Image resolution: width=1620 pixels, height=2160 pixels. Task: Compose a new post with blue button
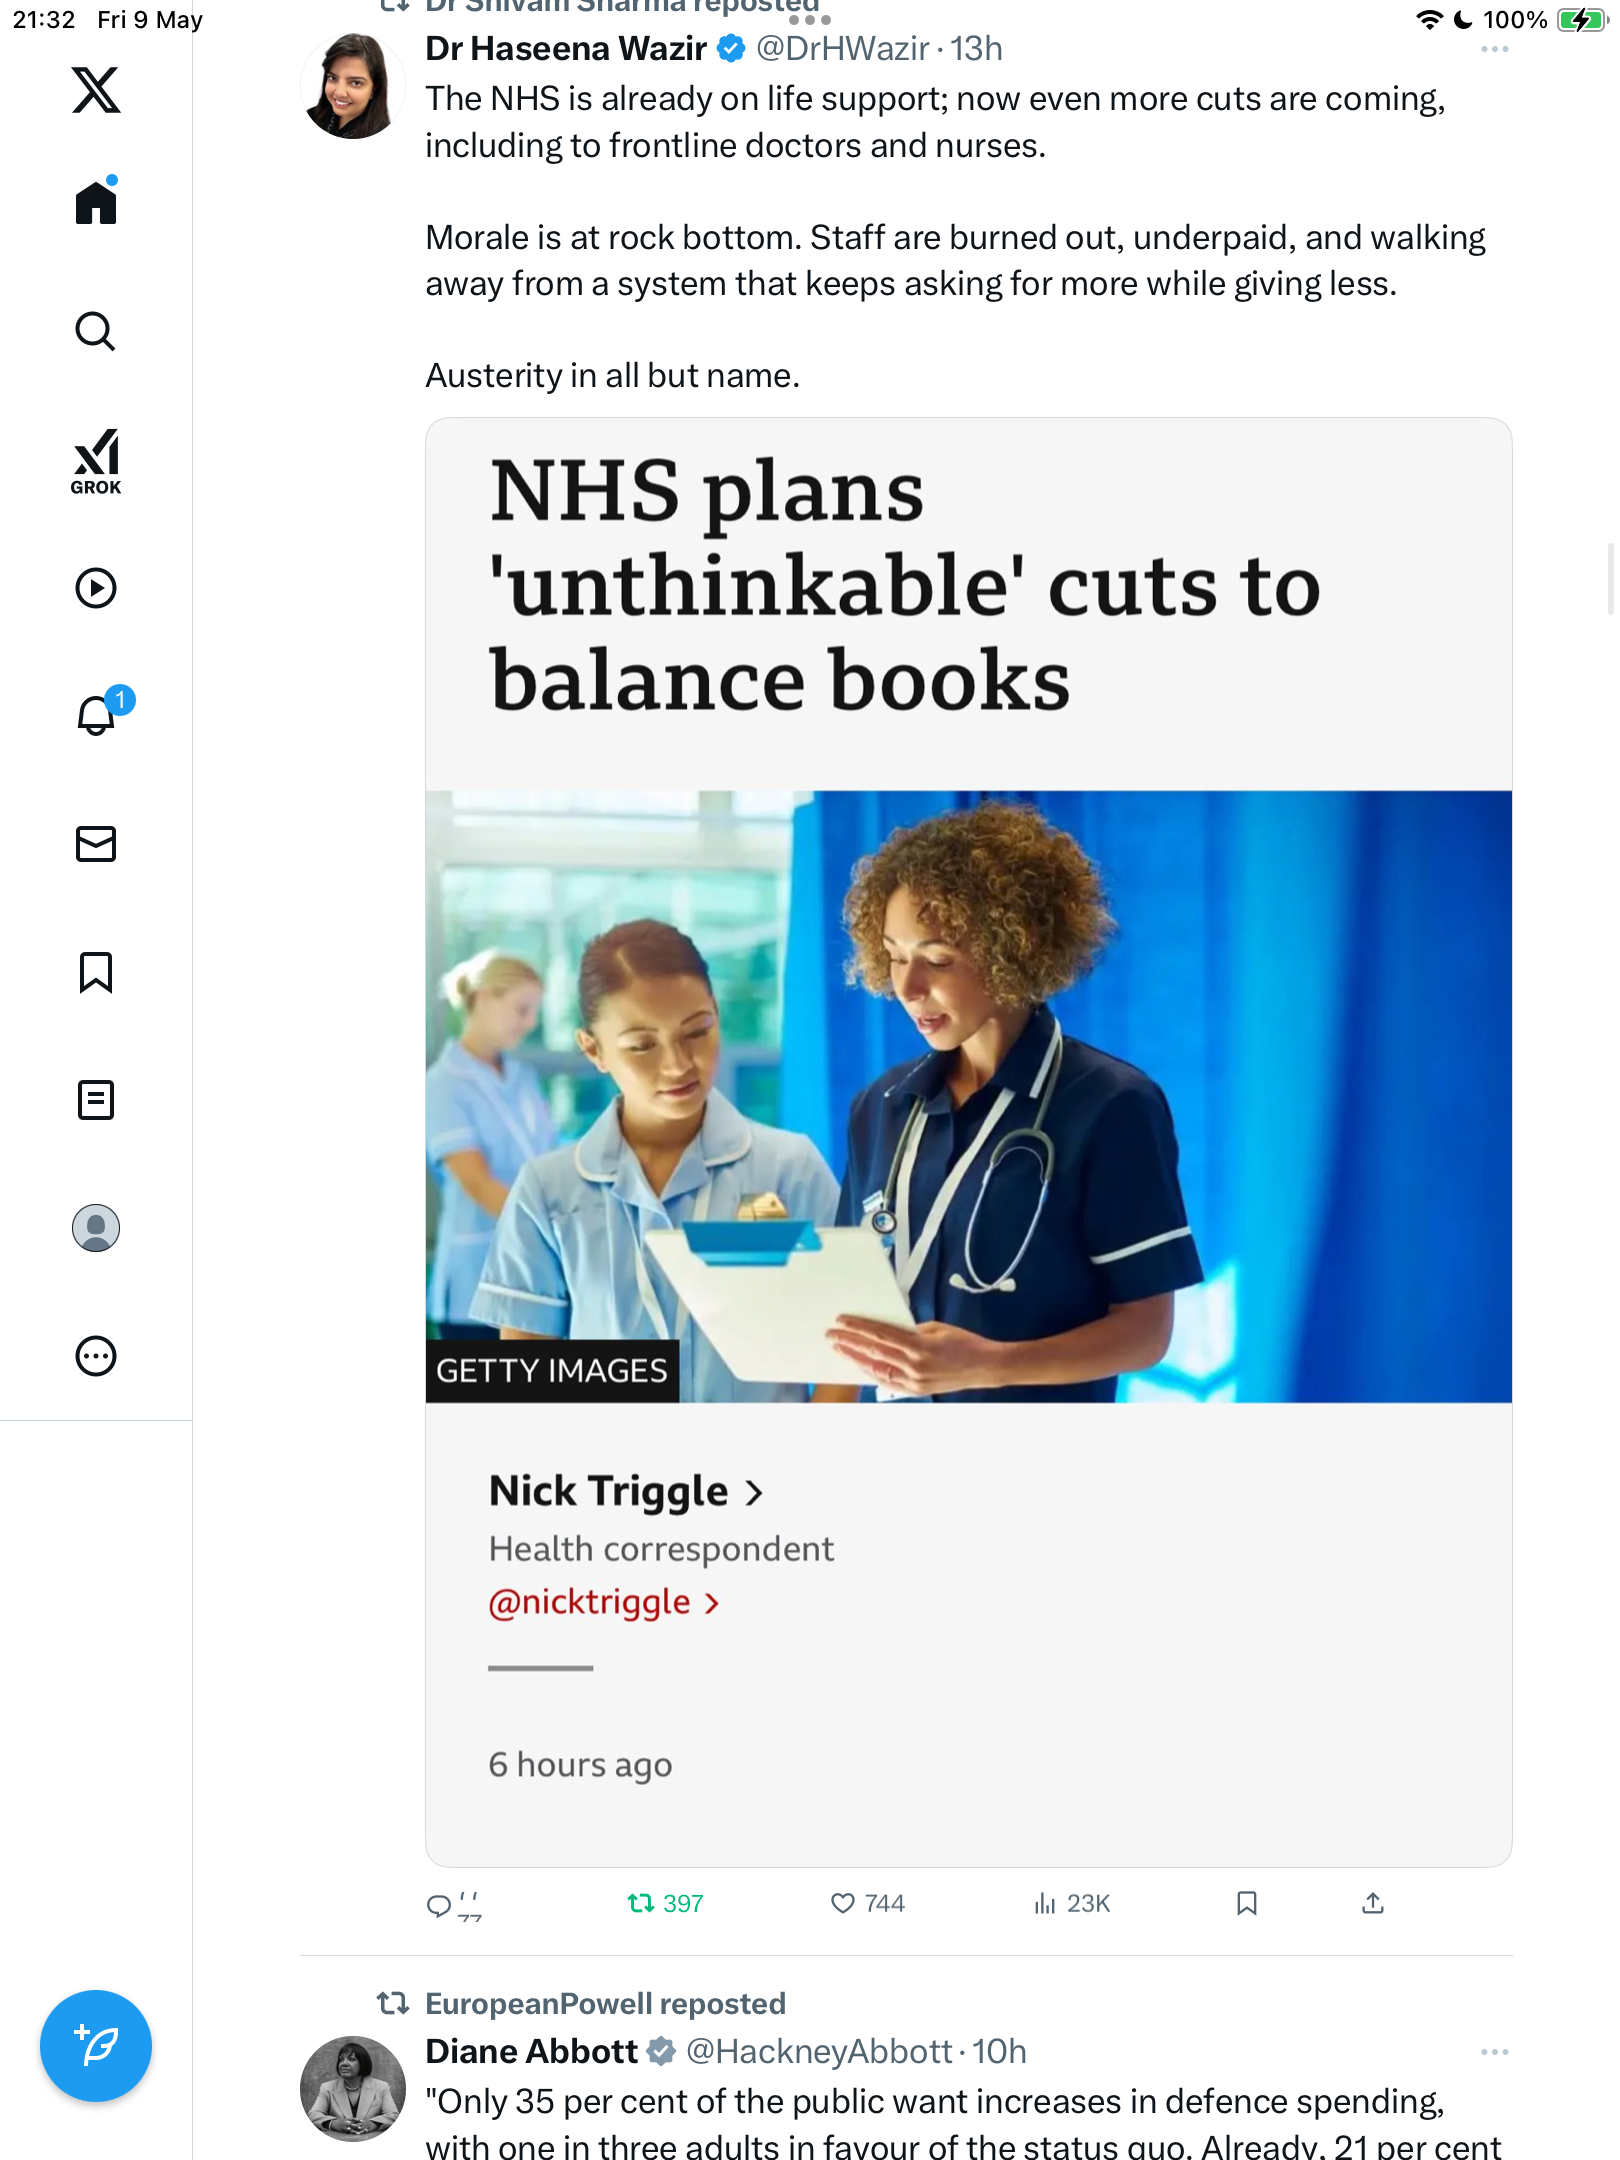(96, 2046)
